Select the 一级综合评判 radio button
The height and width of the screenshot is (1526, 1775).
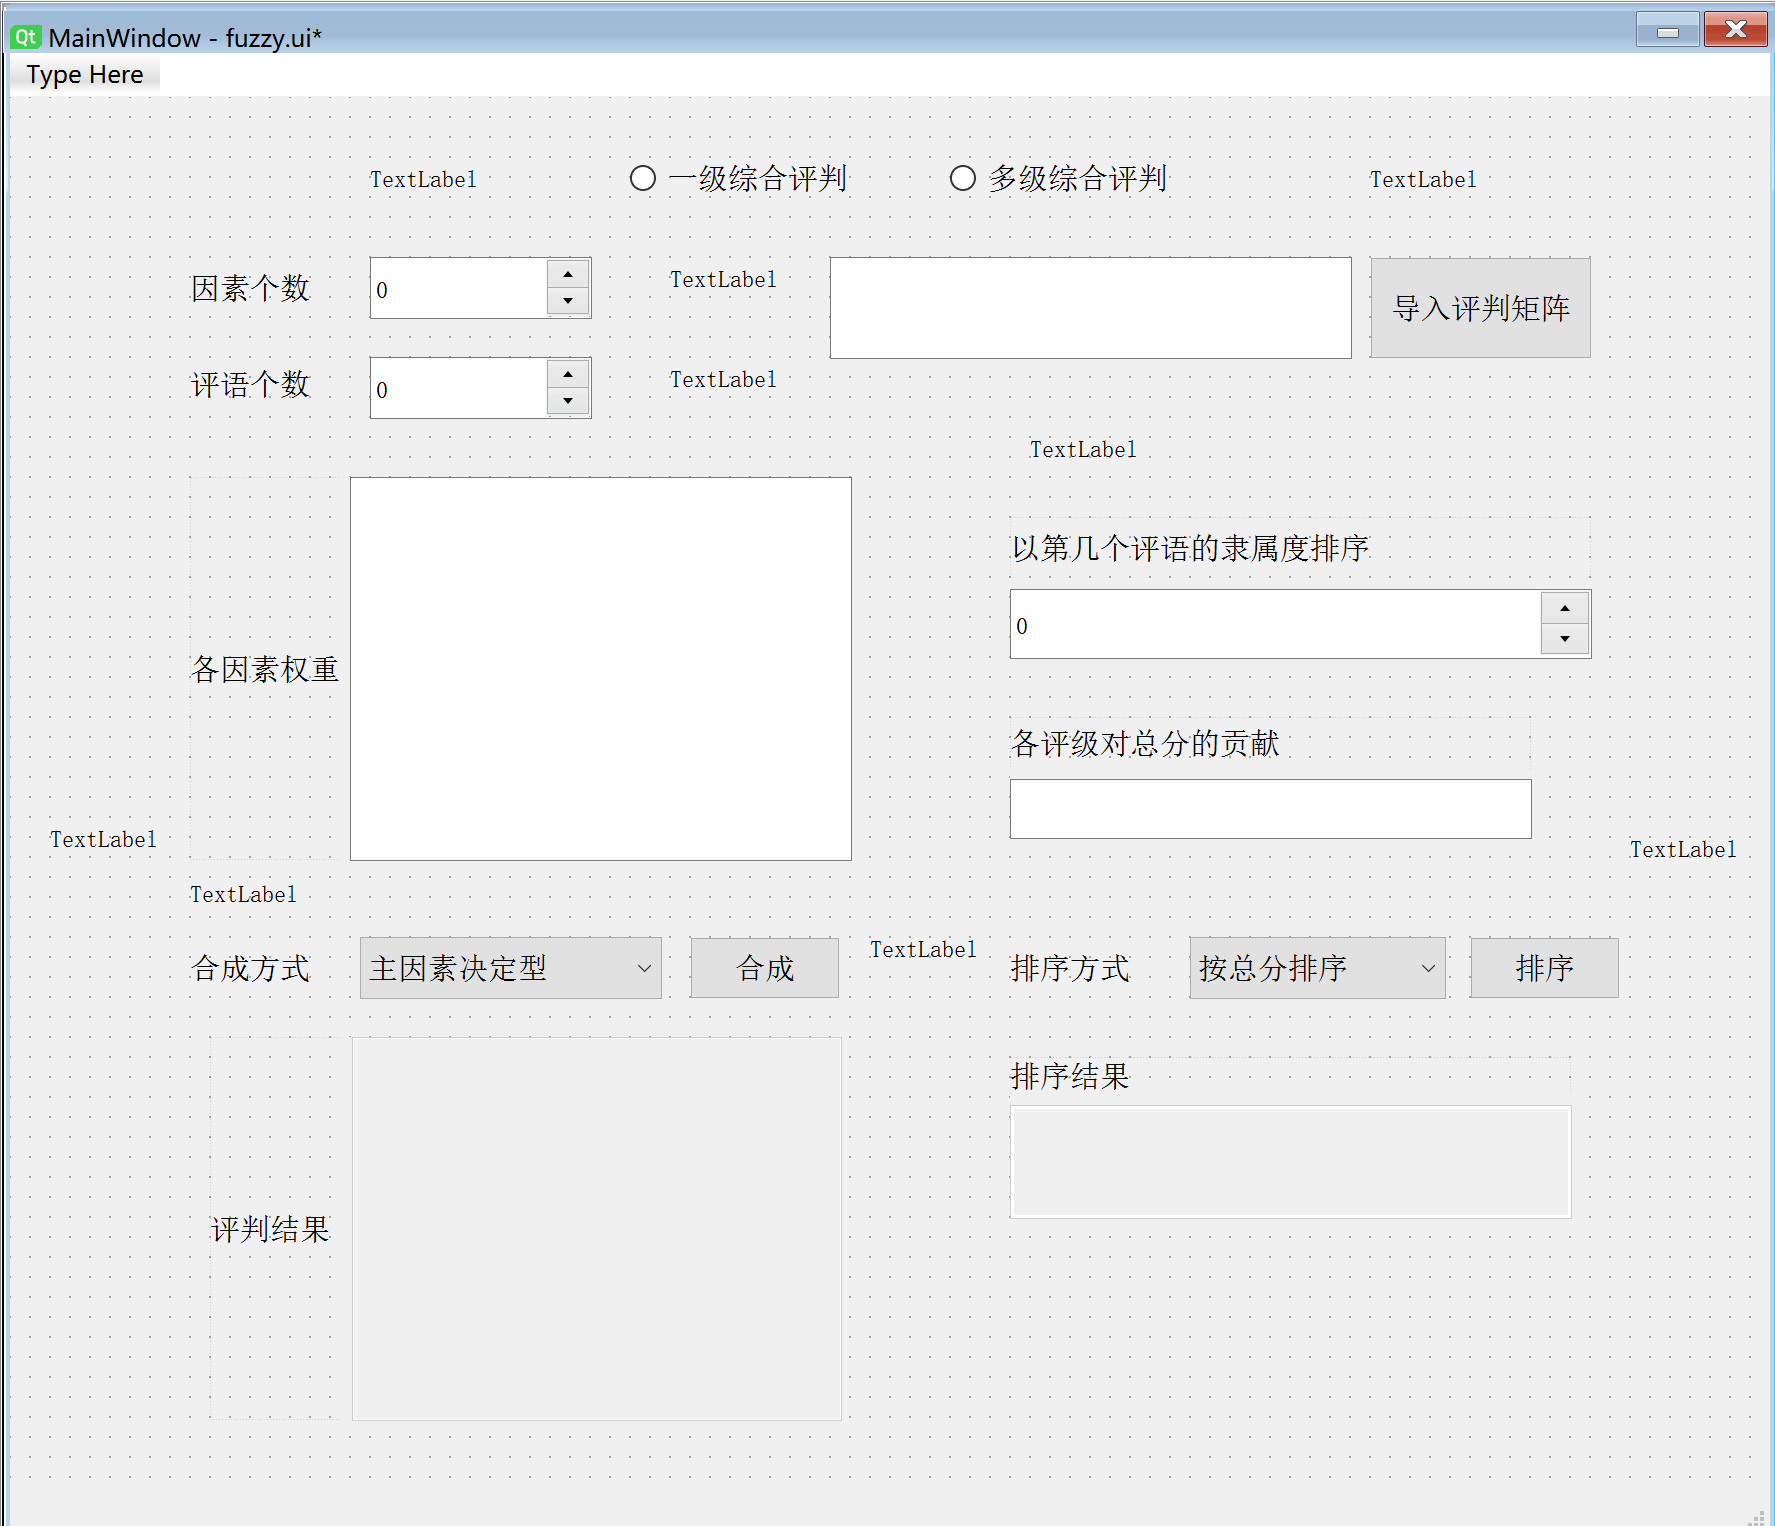(x=739, y=179)
